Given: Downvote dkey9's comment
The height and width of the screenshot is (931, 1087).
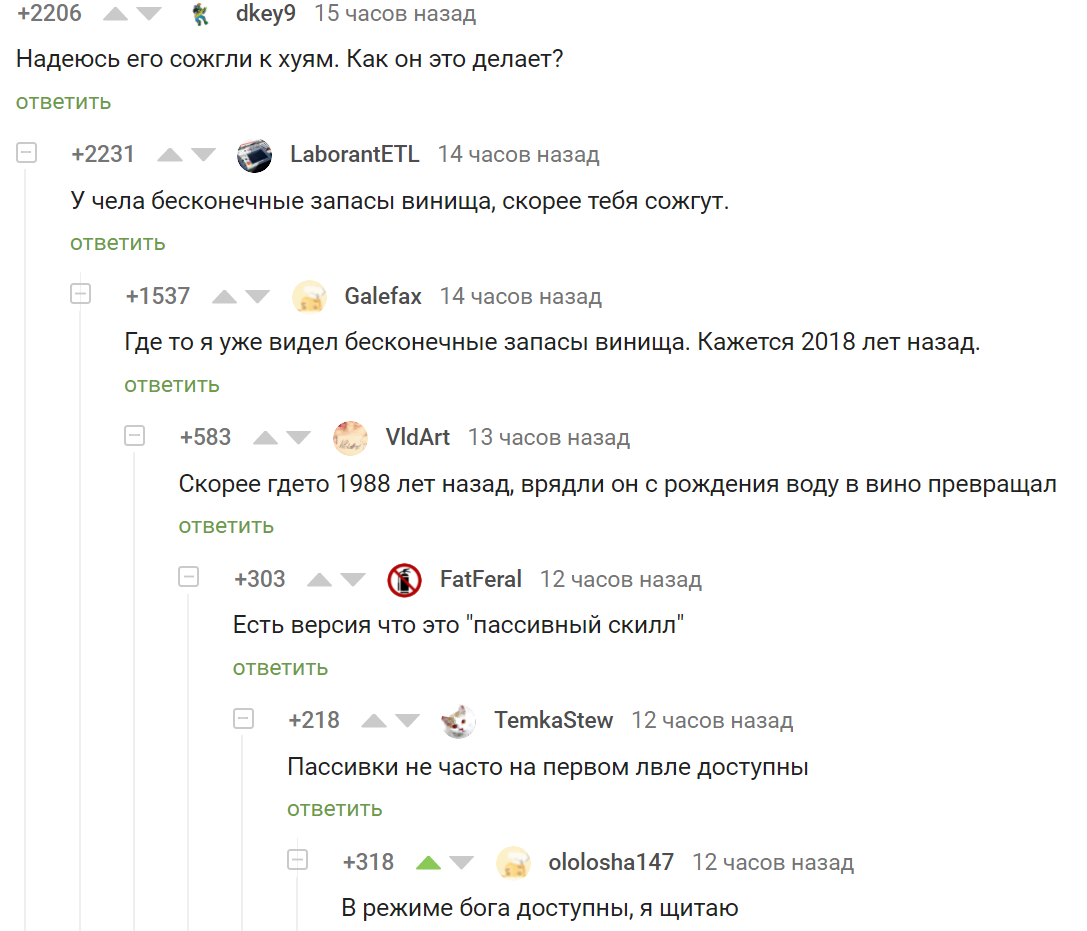Looking at the screenshot, I should 148,13.
